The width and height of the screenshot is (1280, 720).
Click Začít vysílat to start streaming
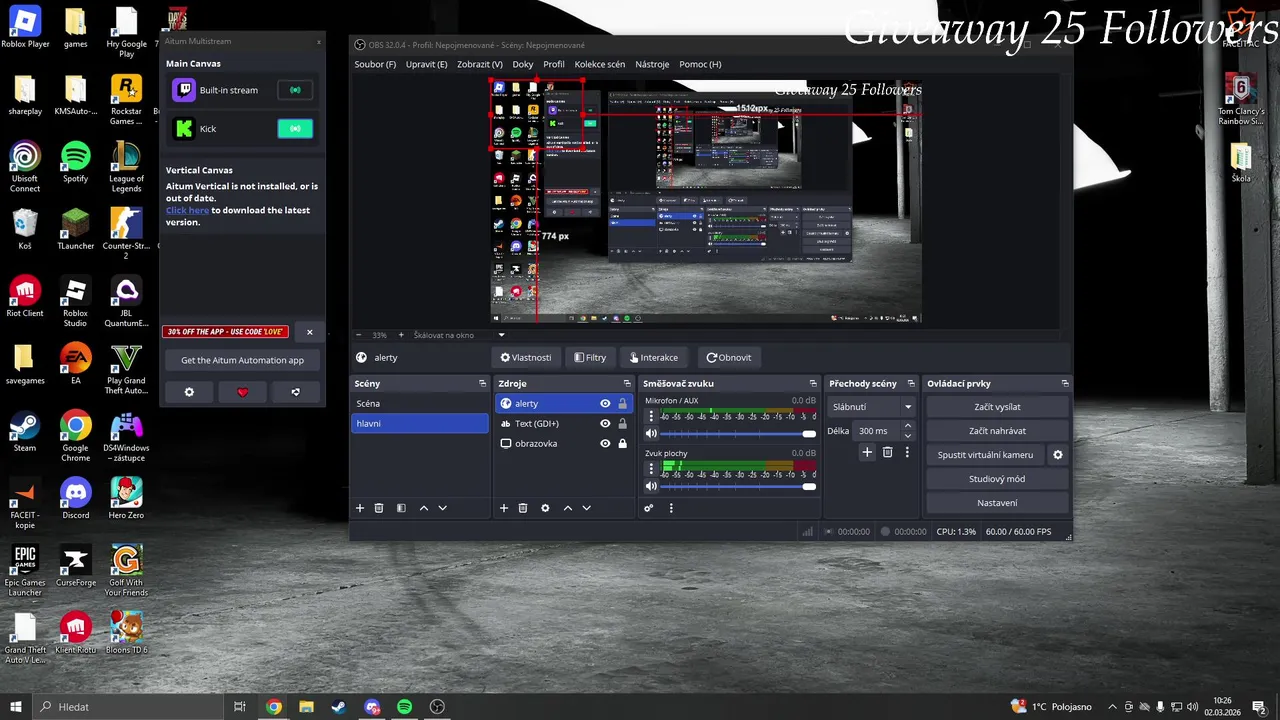point(997,407)
